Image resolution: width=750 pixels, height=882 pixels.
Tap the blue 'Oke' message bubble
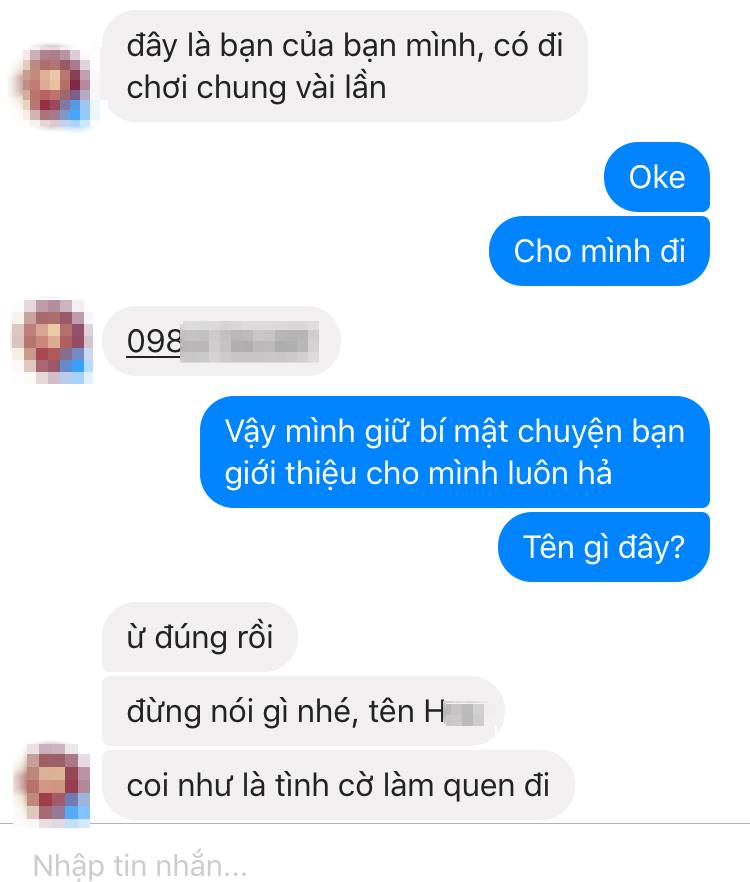point(657,177)
